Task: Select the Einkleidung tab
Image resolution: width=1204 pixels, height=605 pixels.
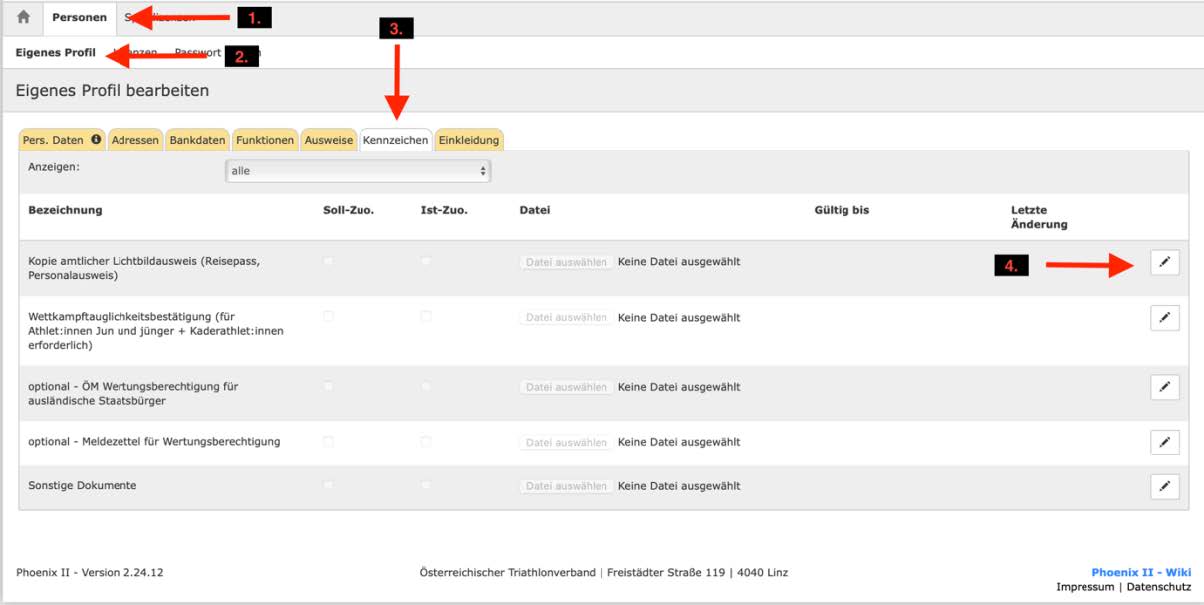Action: (x=469, y=141)
